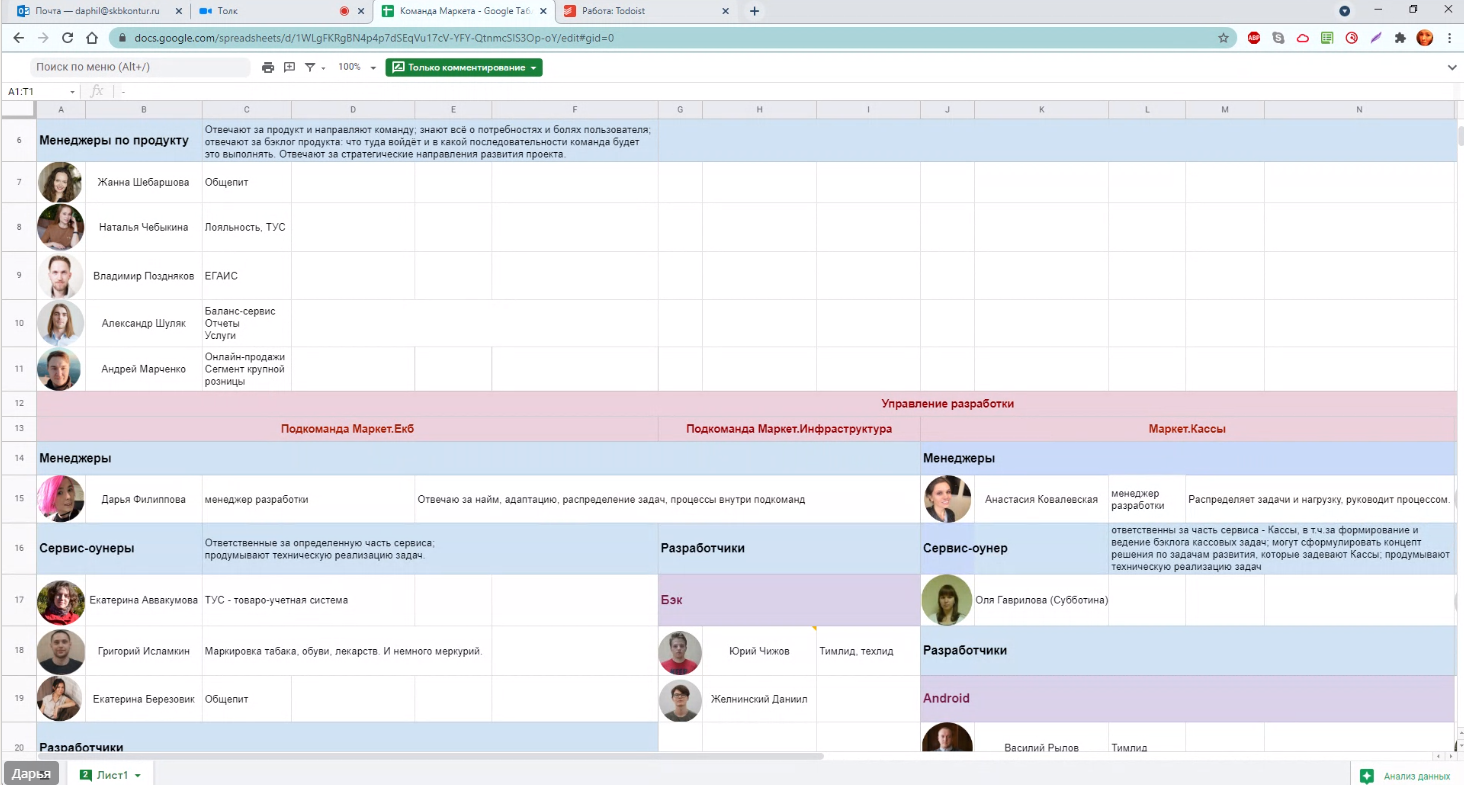Expand the collapsed toolbar chevron at right
Screen dimensions: 1464x785
click(x=1452, y=67)
